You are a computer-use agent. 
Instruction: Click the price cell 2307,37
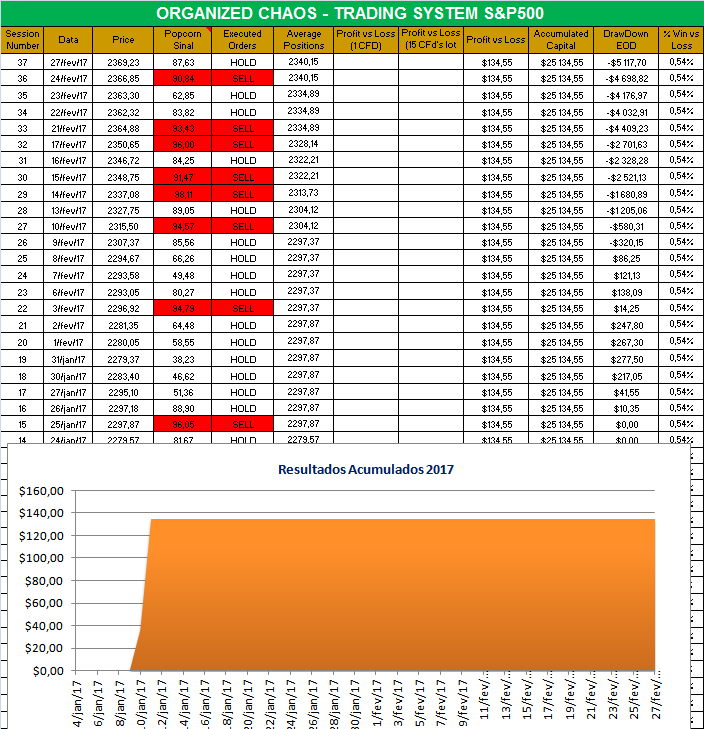coord(123,243)
